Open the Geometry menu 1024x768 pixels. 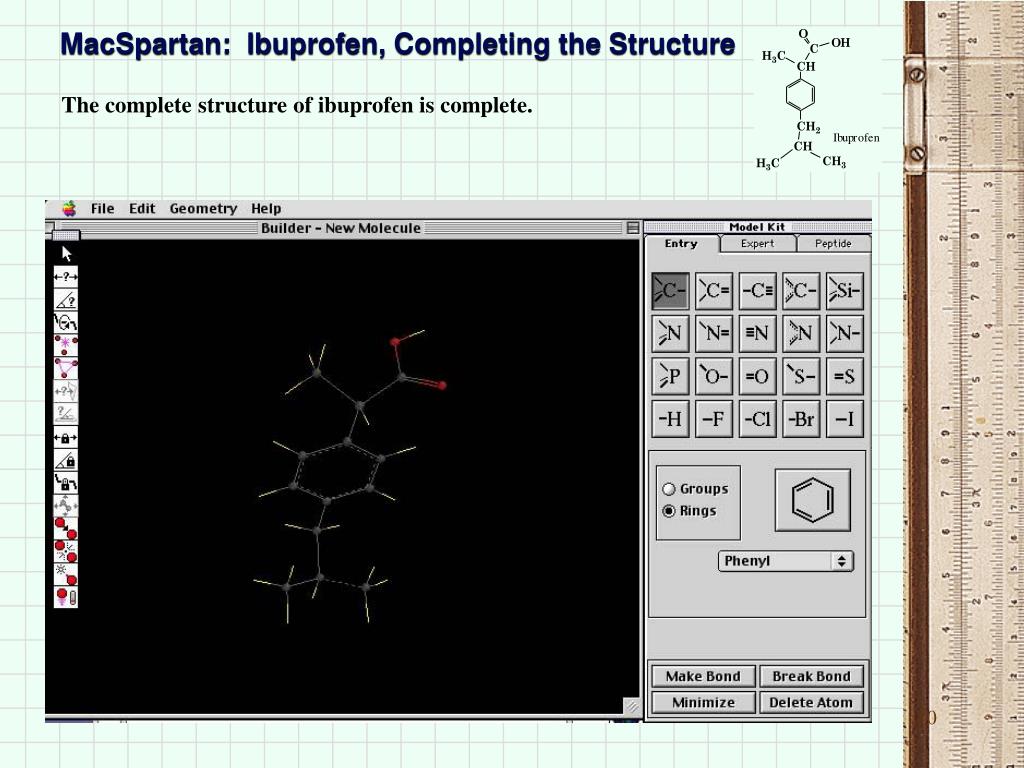203,208
